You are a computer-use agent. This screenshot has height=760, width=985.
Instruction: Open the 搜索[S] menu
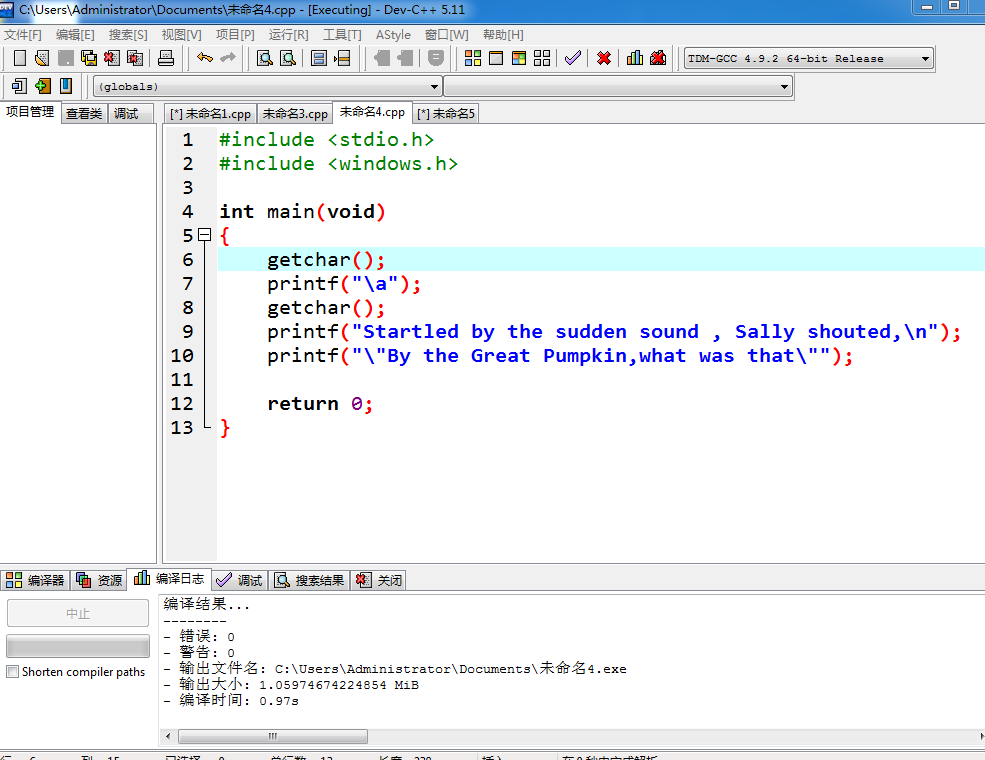coord(128,35)
